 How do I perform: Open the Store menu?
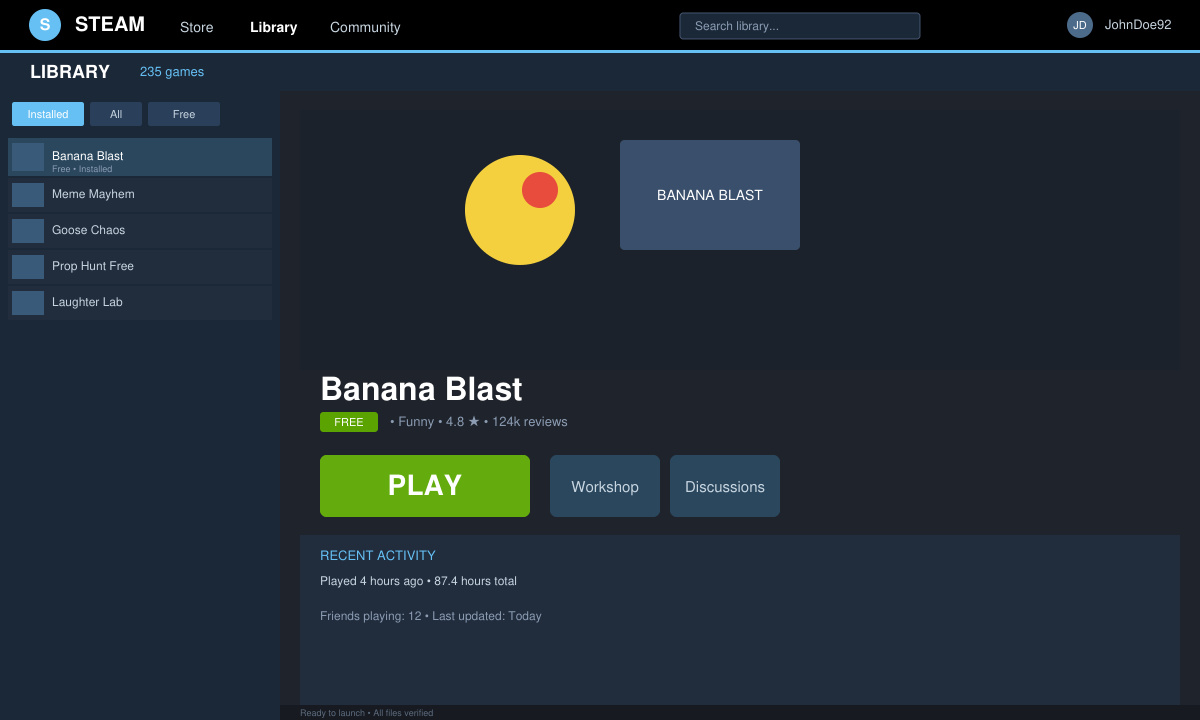coord(197,27)
